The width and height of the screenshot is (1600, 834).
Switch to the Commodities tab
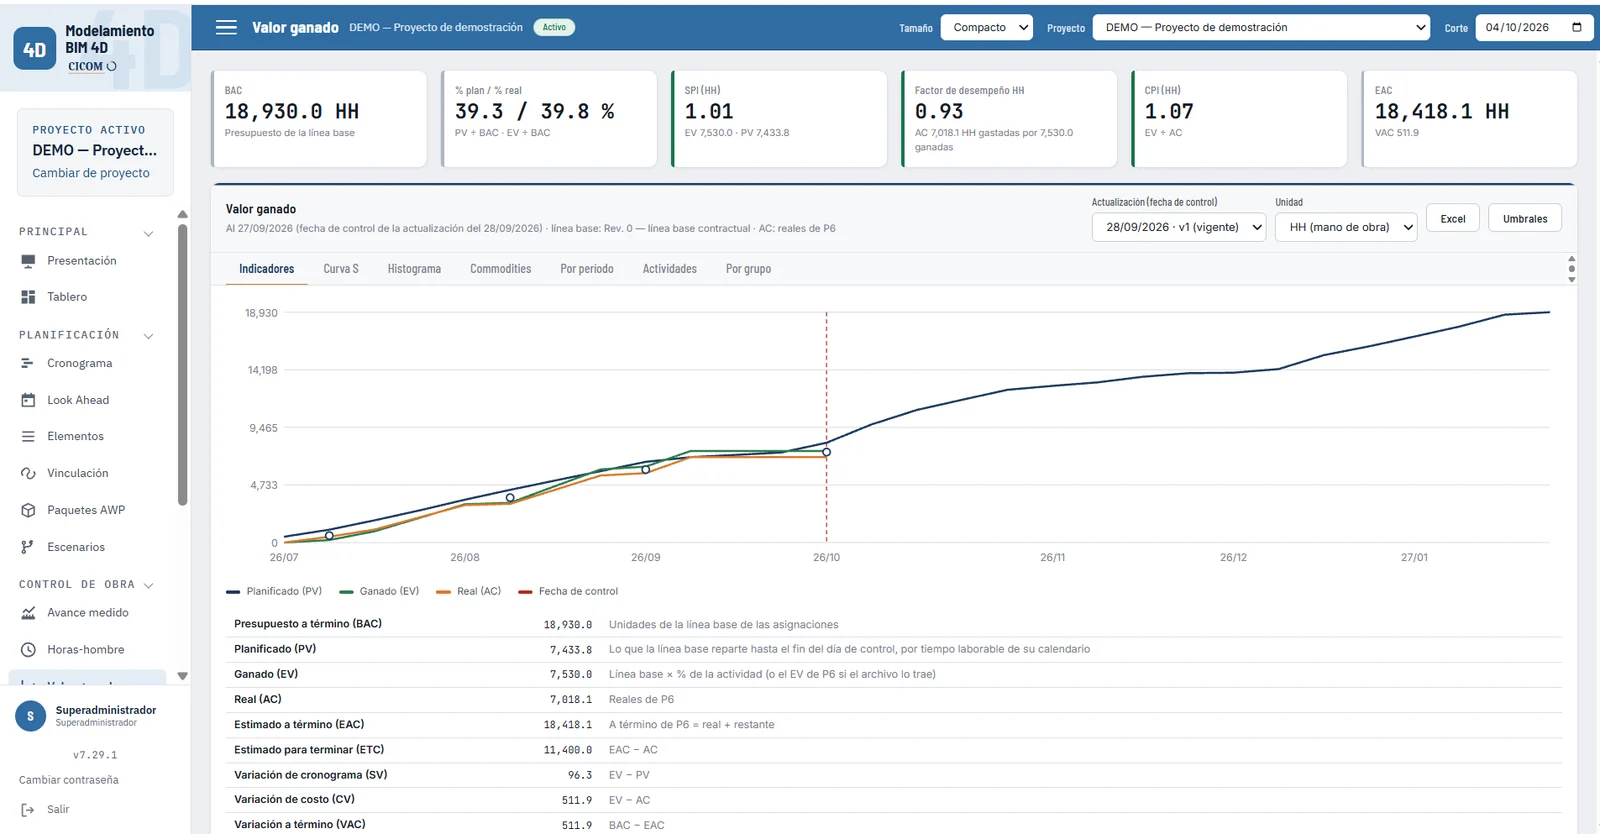(x=500, y=269)
